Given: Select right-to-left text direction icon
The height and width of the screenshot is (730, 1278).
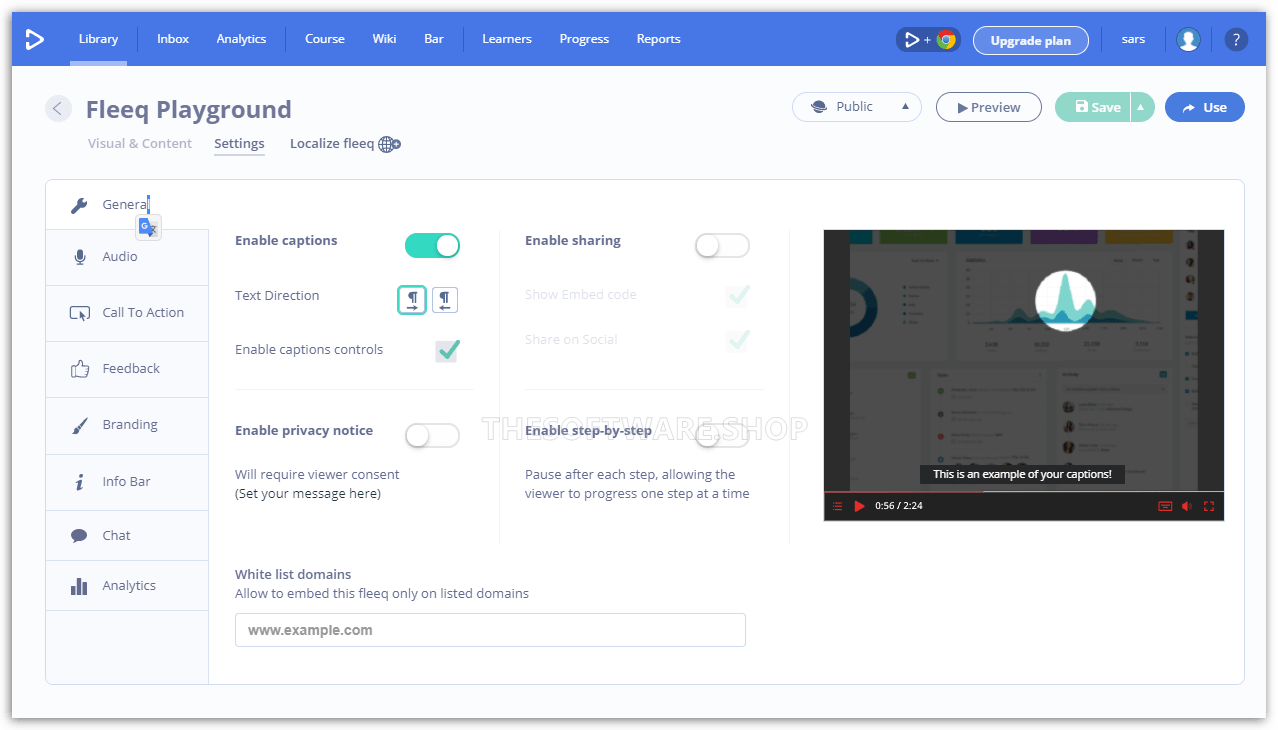Looking at the screenshot, I should click(x=445, y=300).
